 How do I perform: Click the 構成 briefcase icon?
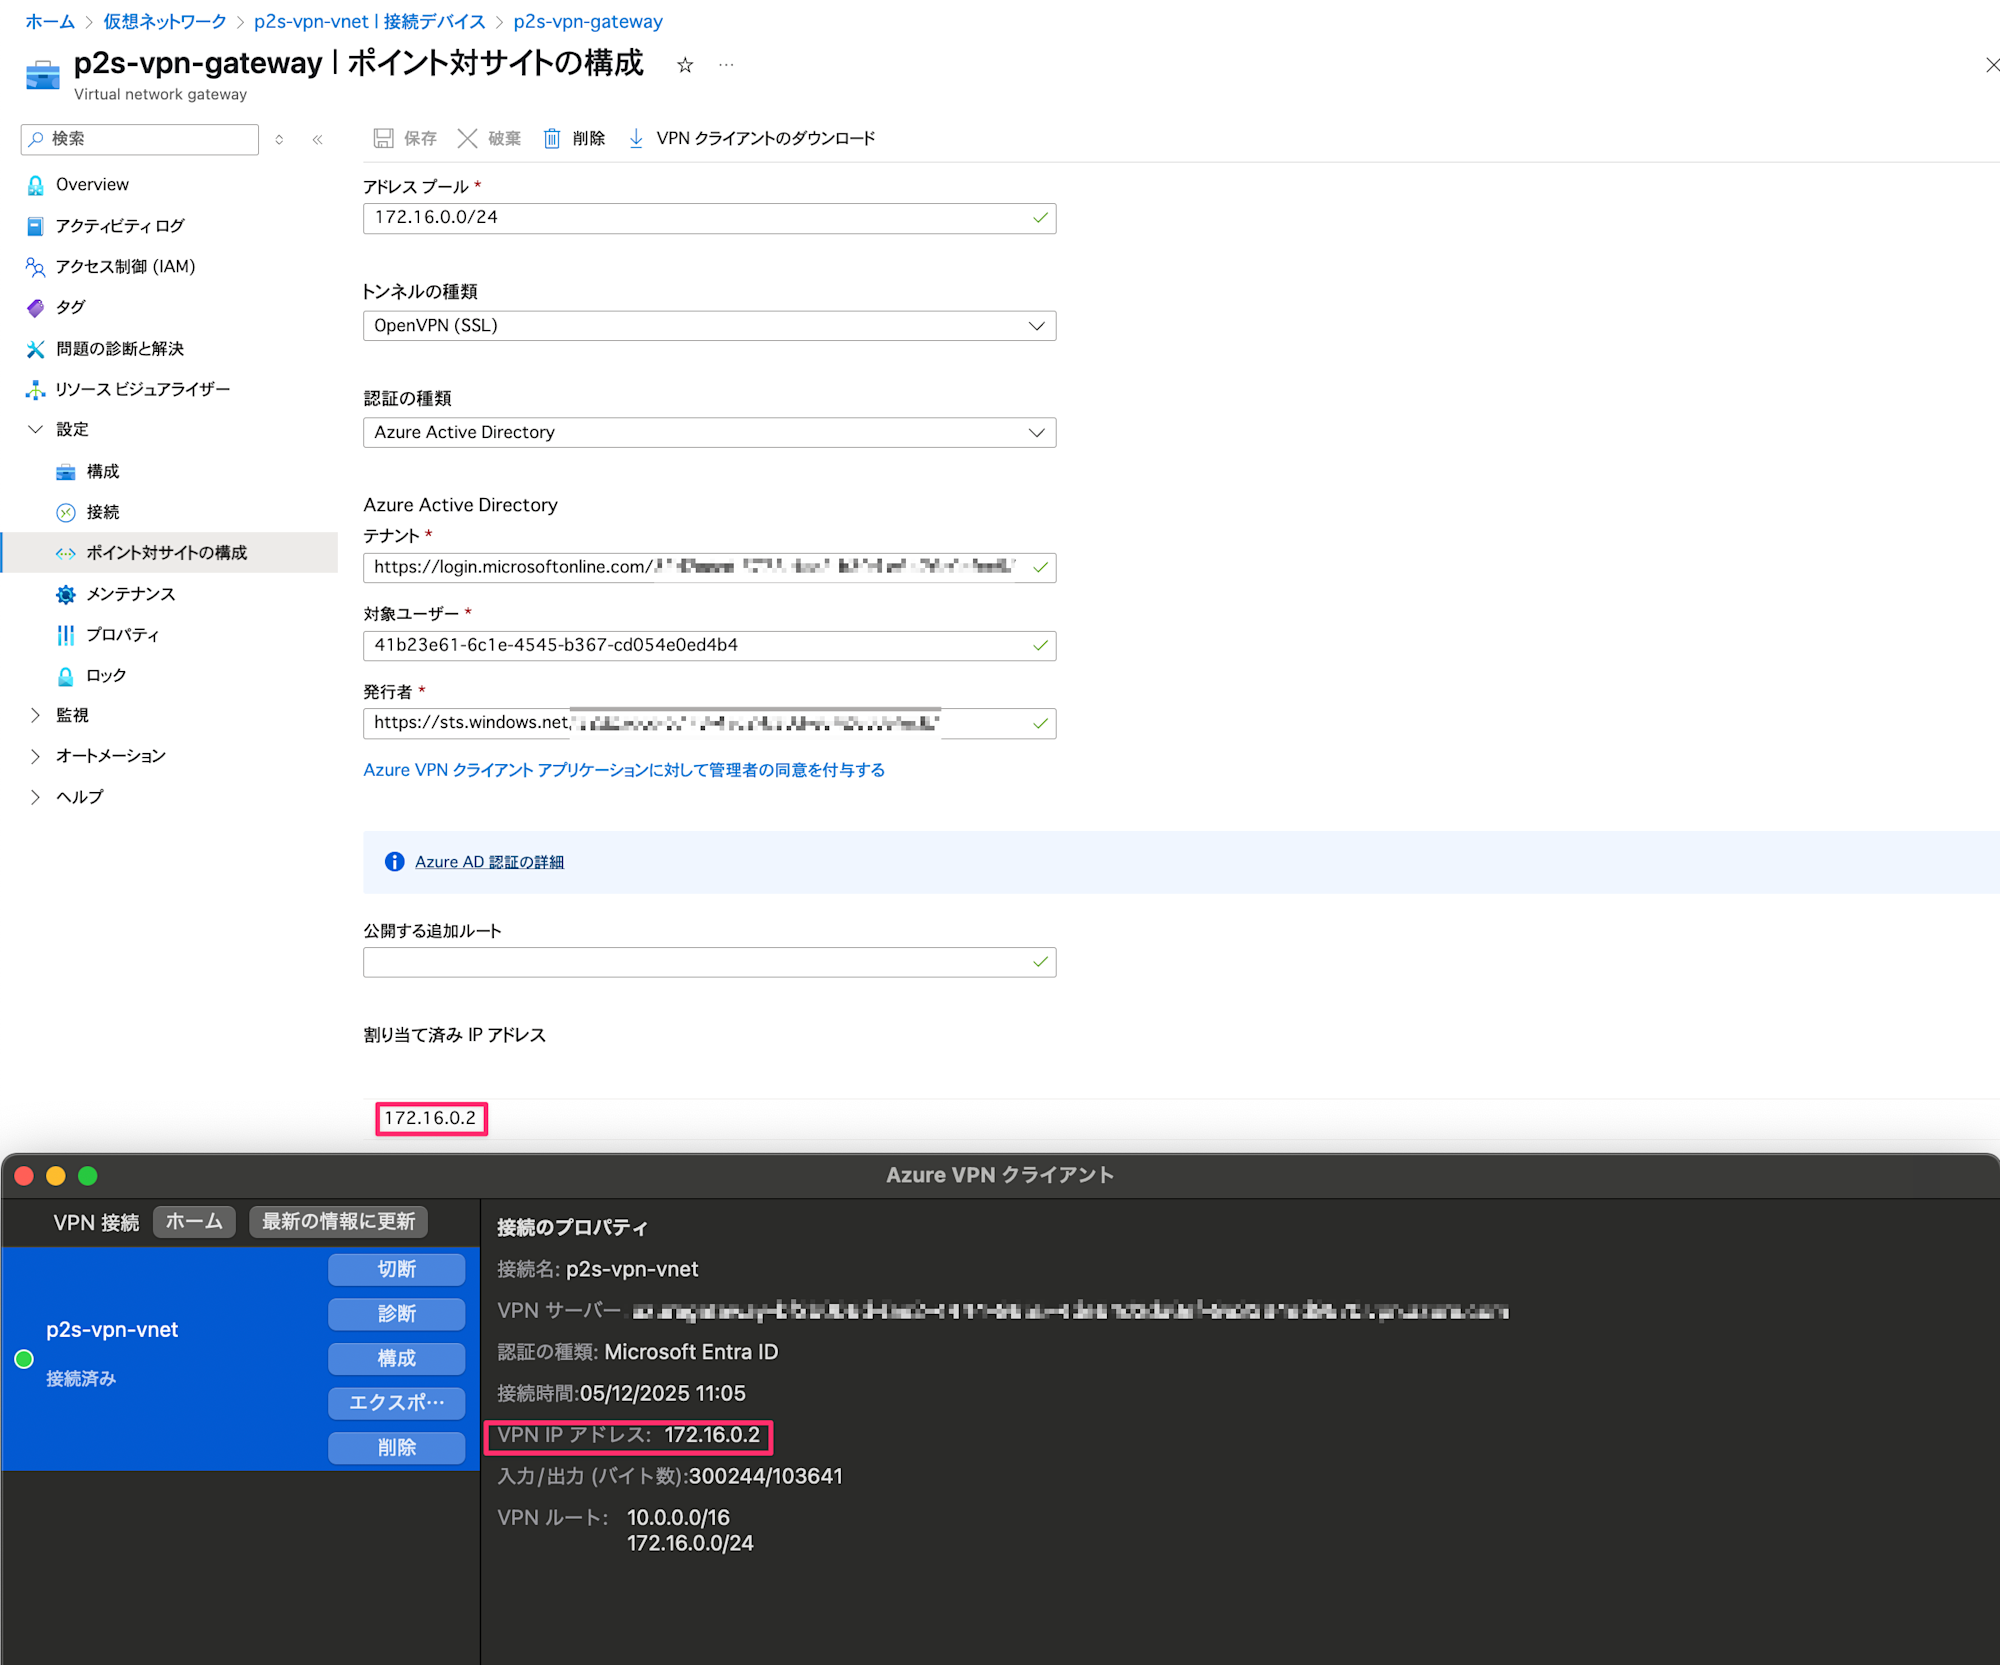pos(66,472)
